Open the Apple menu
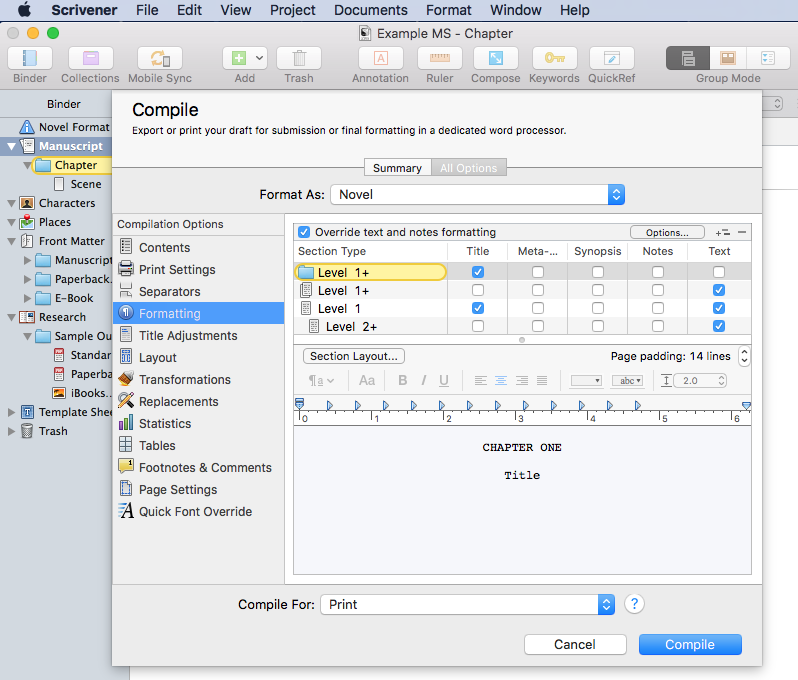Screen dimensions: 798x680 pyautogui.click(x=24, y=10)
